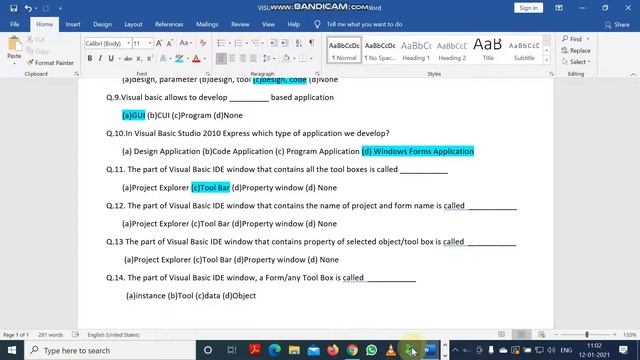Switch to the References tab
The height and width of the screenshot is (360, 640).
coord(169,24)
